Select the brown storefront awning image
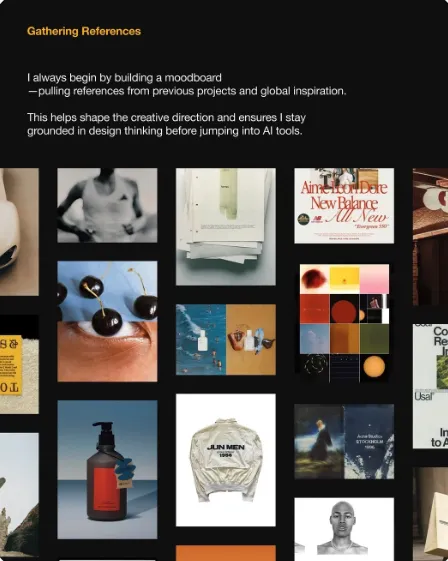 tap(430, 237)
